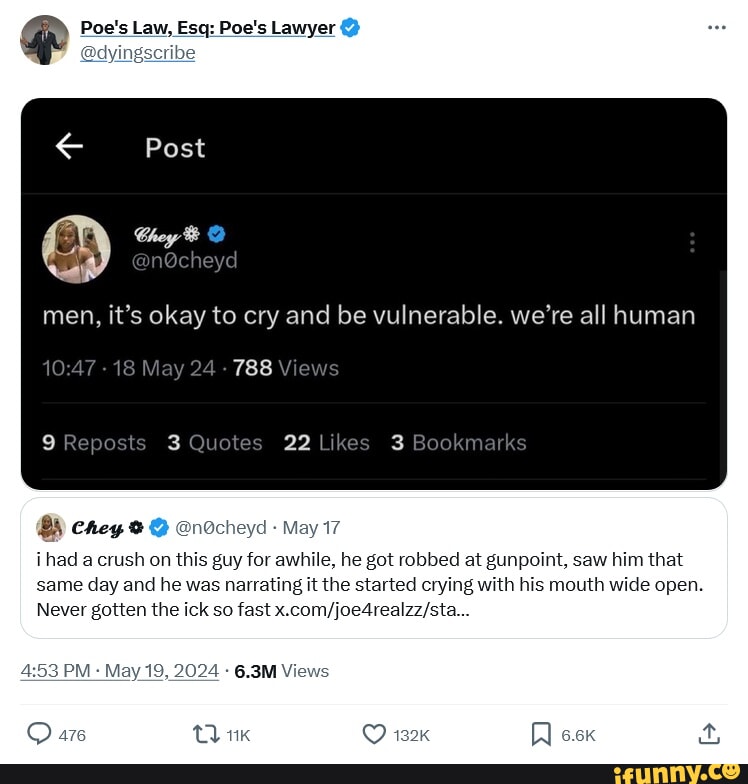Bookmark this post
This screenshot has width=748, height=784.
[541, 735]
